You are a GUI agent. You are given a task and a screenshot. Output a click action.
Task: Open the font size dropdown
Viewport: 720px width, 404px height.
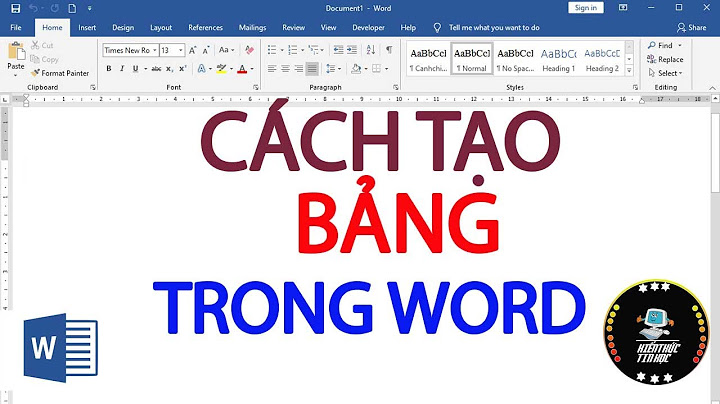pos(181,50)
